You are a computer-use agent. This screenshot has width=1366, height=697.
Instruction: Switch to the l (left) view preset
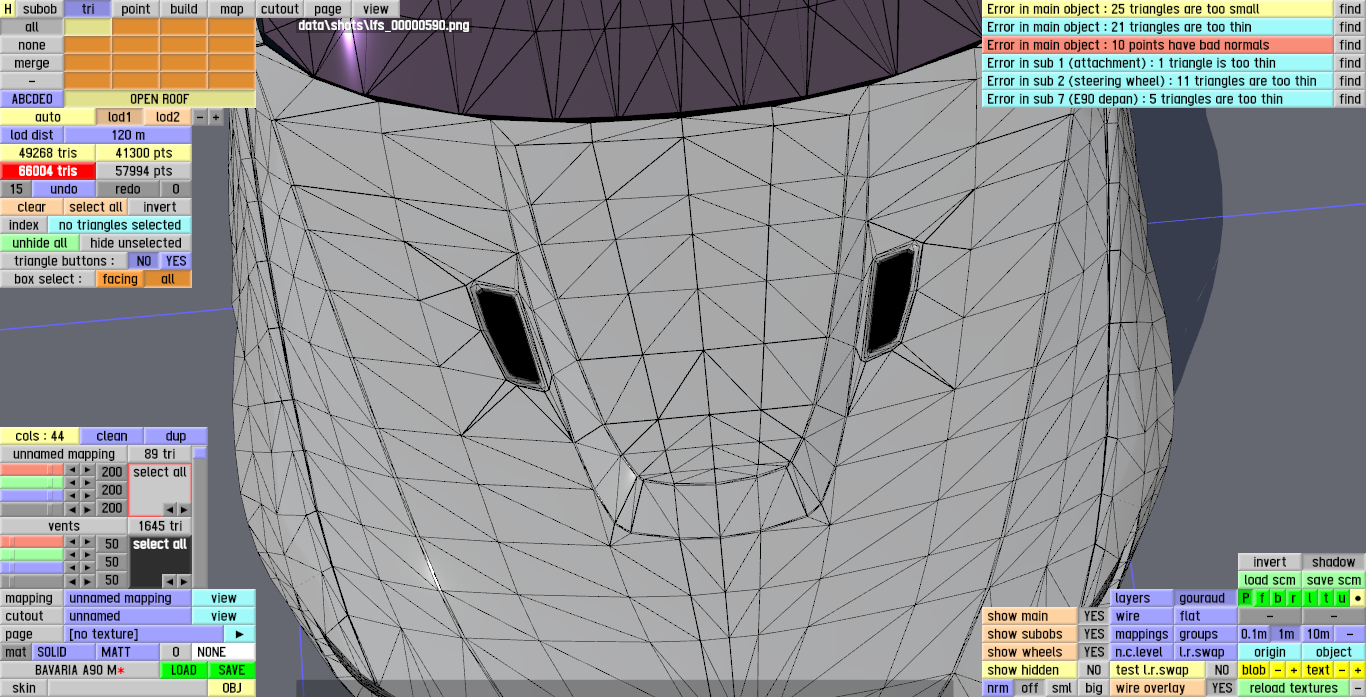point(1310,598)
